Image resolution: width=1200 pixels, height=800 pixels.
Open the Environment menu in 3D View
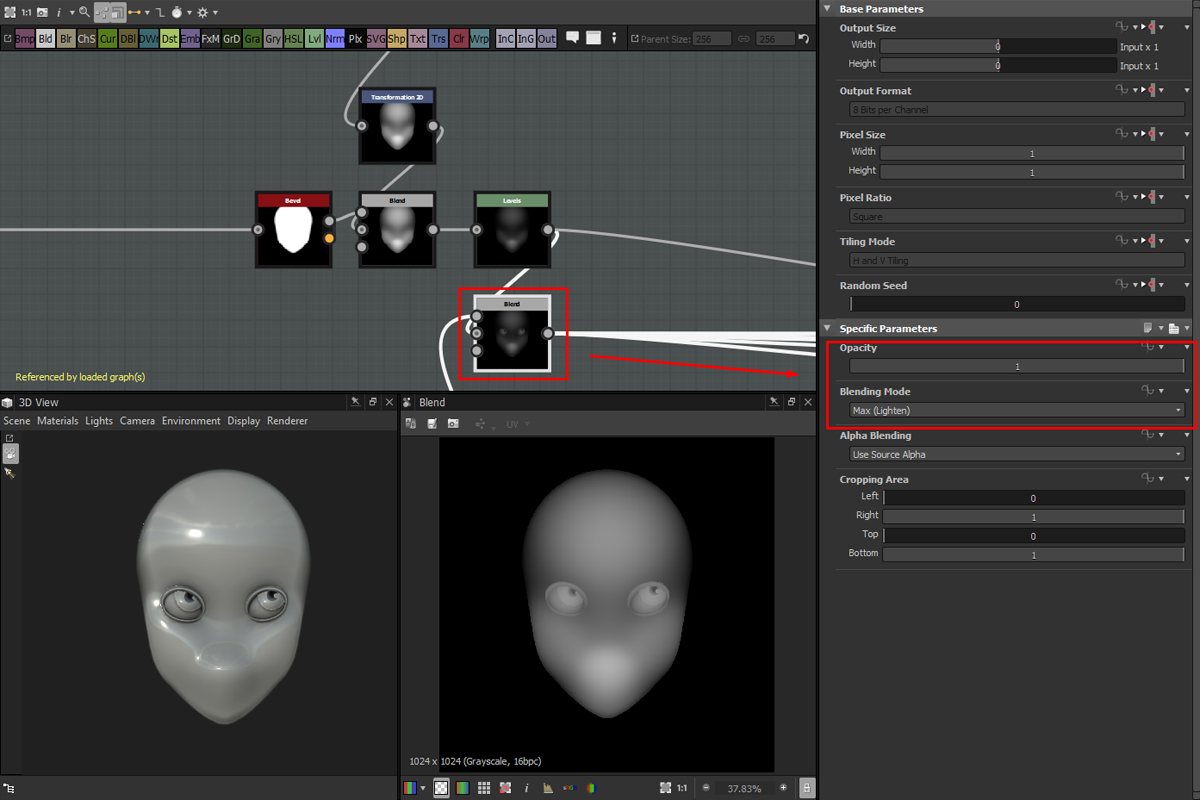coord(191,421)
